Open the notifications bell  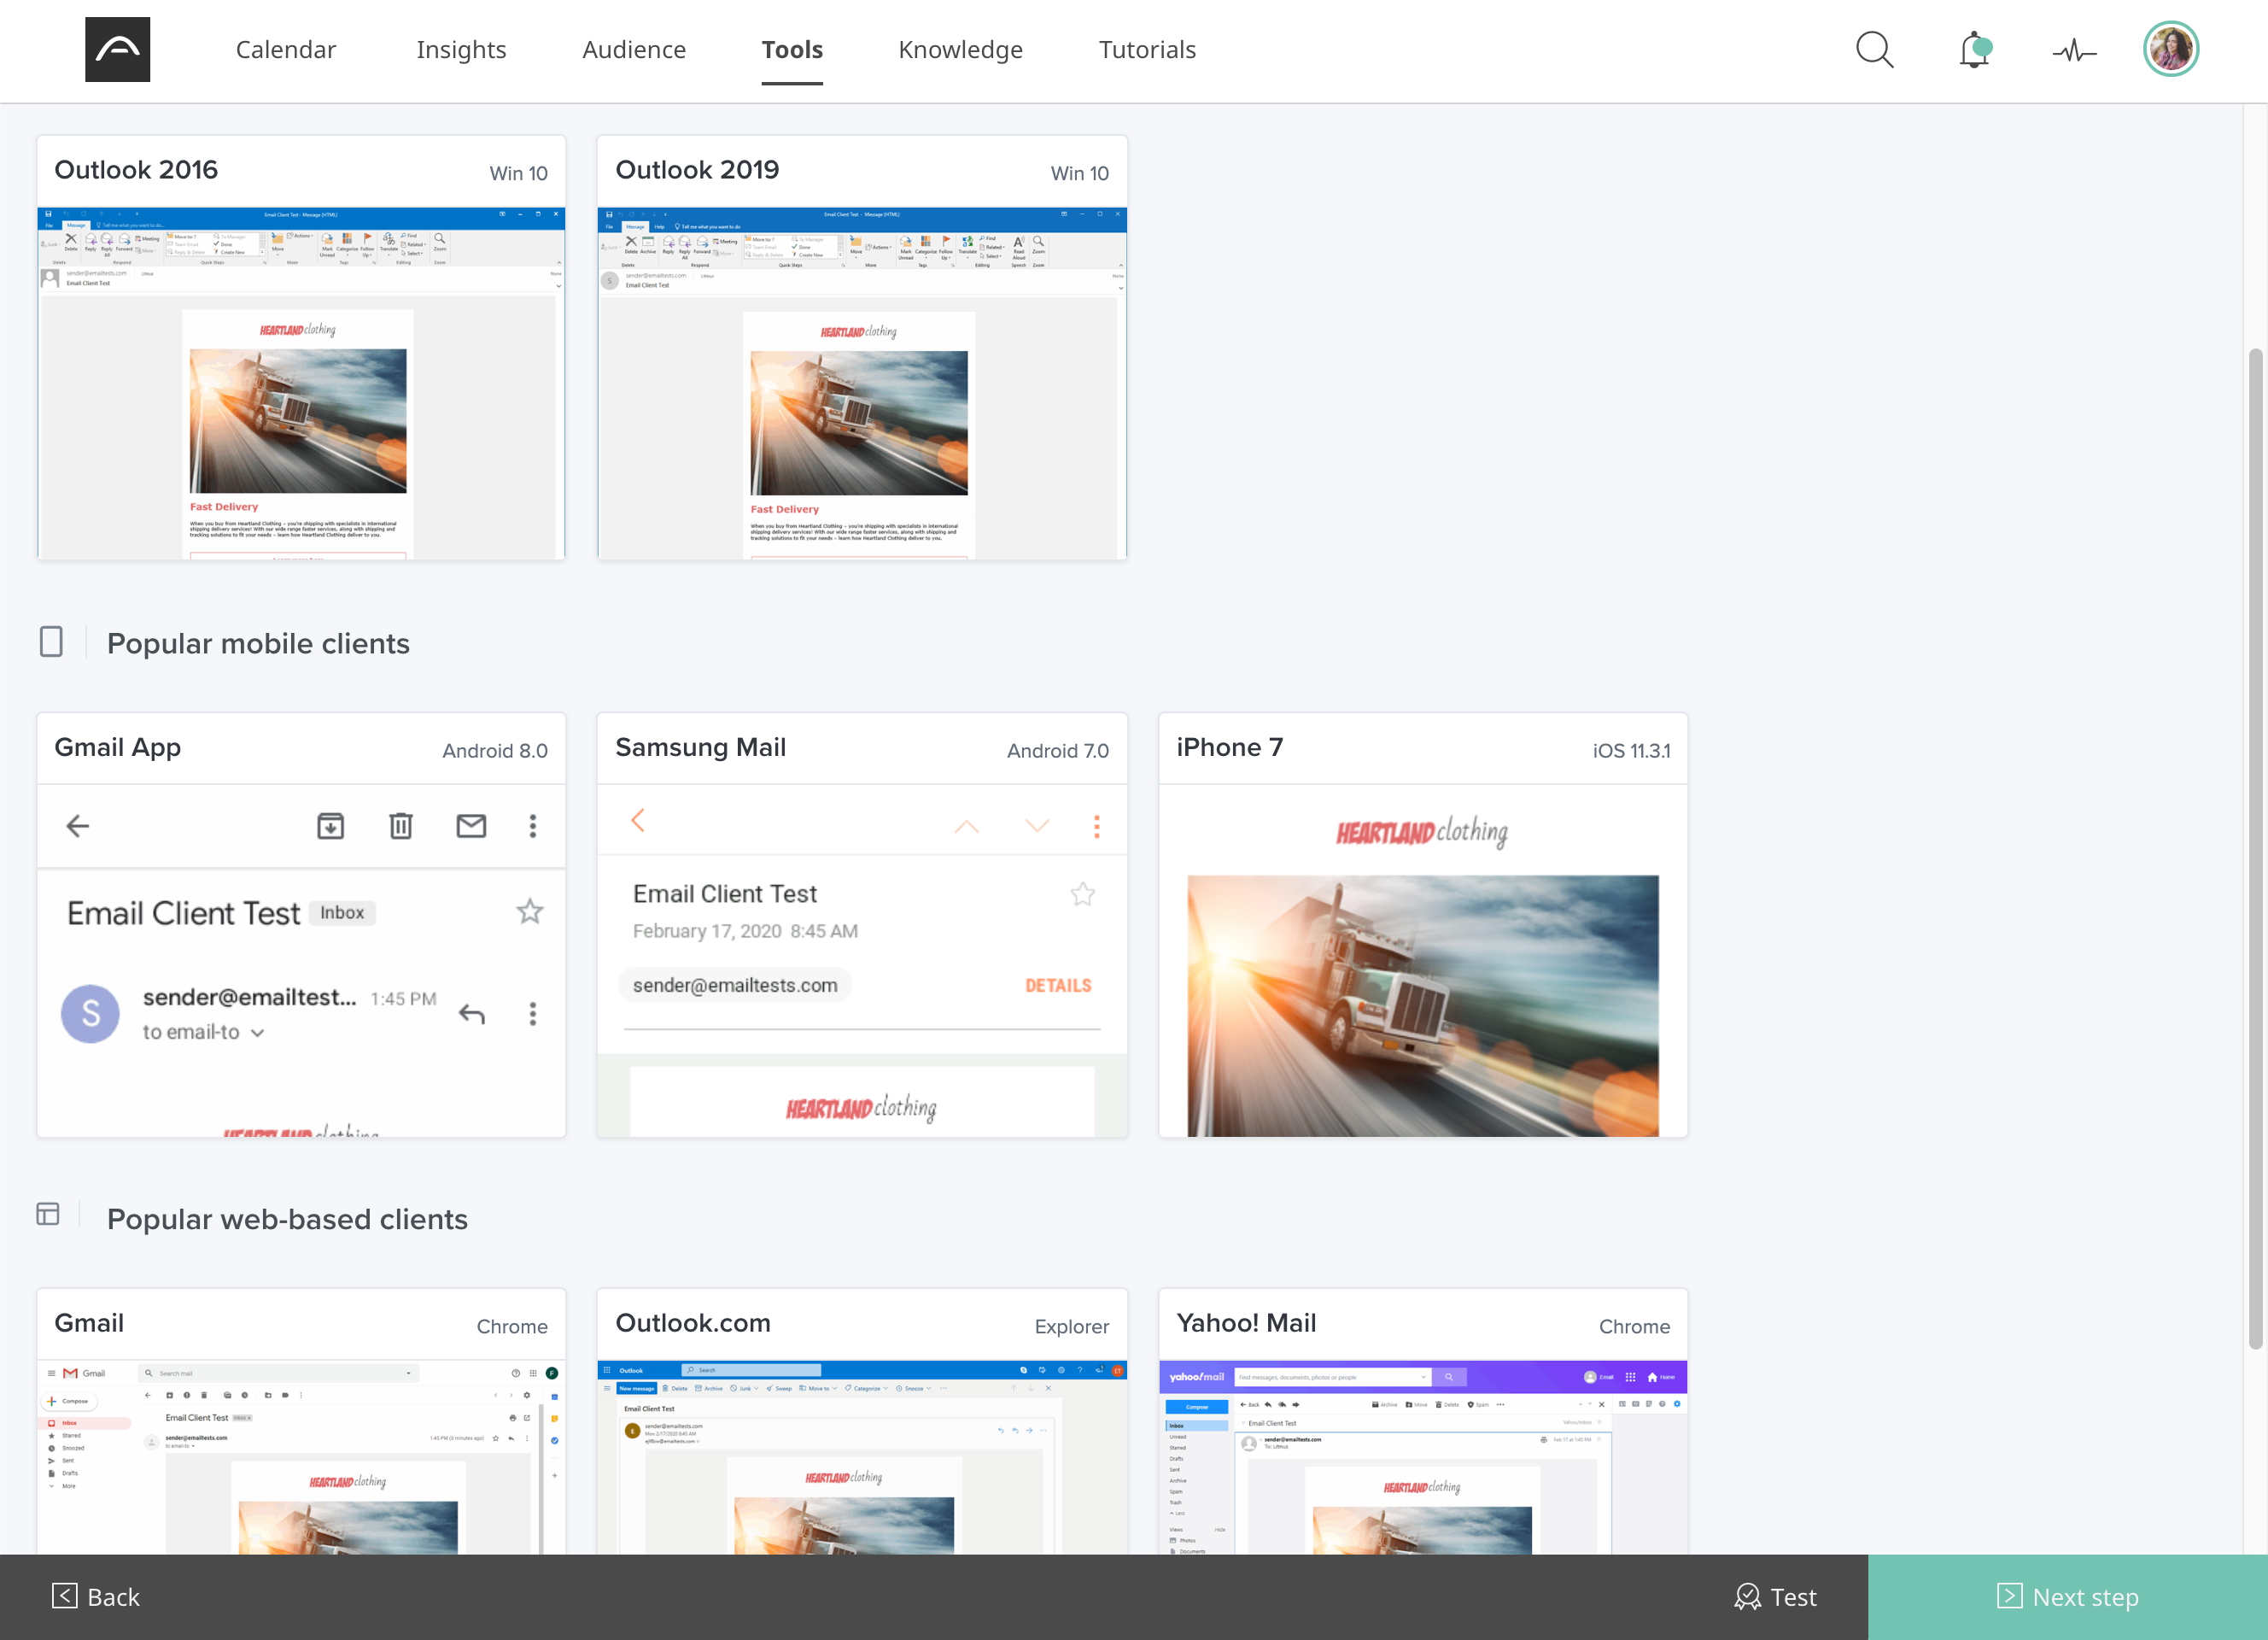pyautogui.click(x=1975, y=49)
